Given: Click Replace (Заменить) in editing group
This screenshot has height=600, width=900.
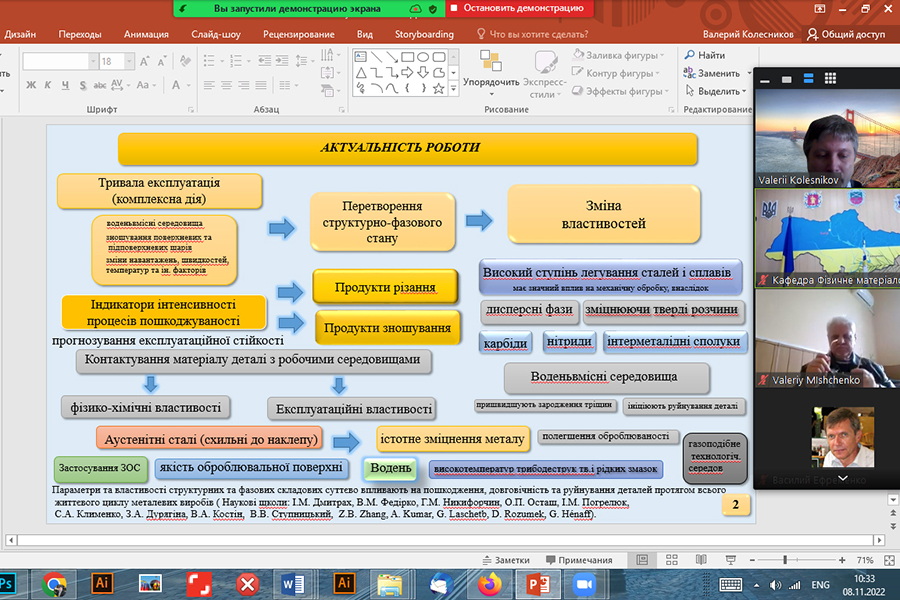Looking at the screenshot, I should (x=712, y=73).
